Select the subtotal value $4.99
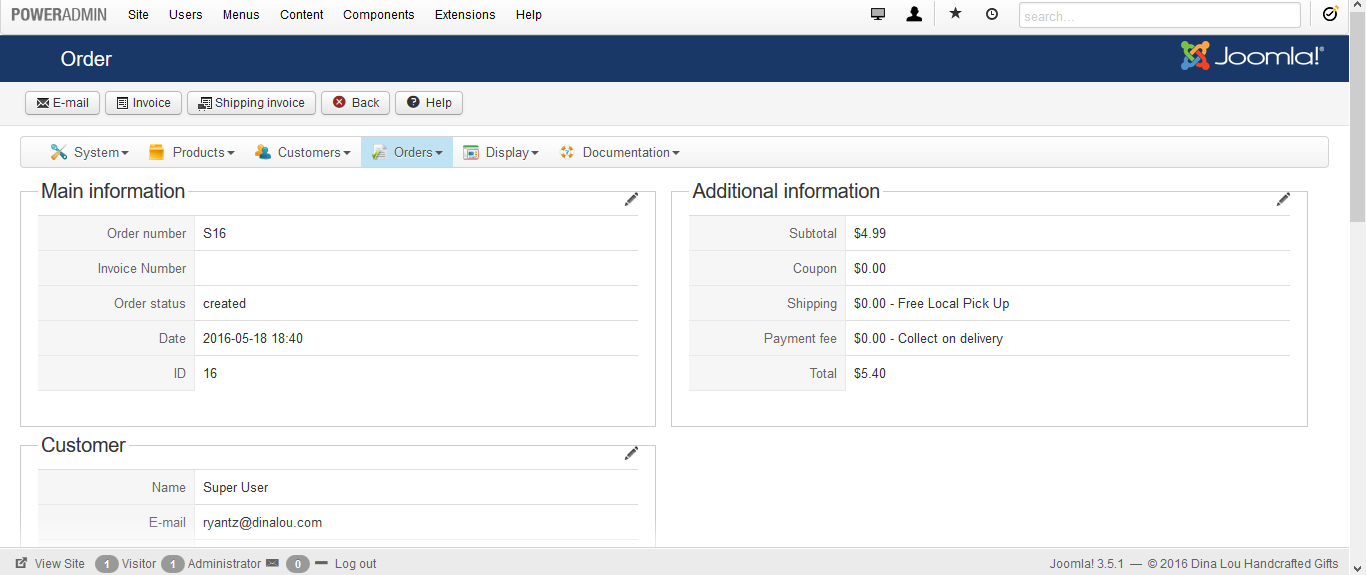The width and height of the screenshot is (1366, 575). [x=870, y=233]
